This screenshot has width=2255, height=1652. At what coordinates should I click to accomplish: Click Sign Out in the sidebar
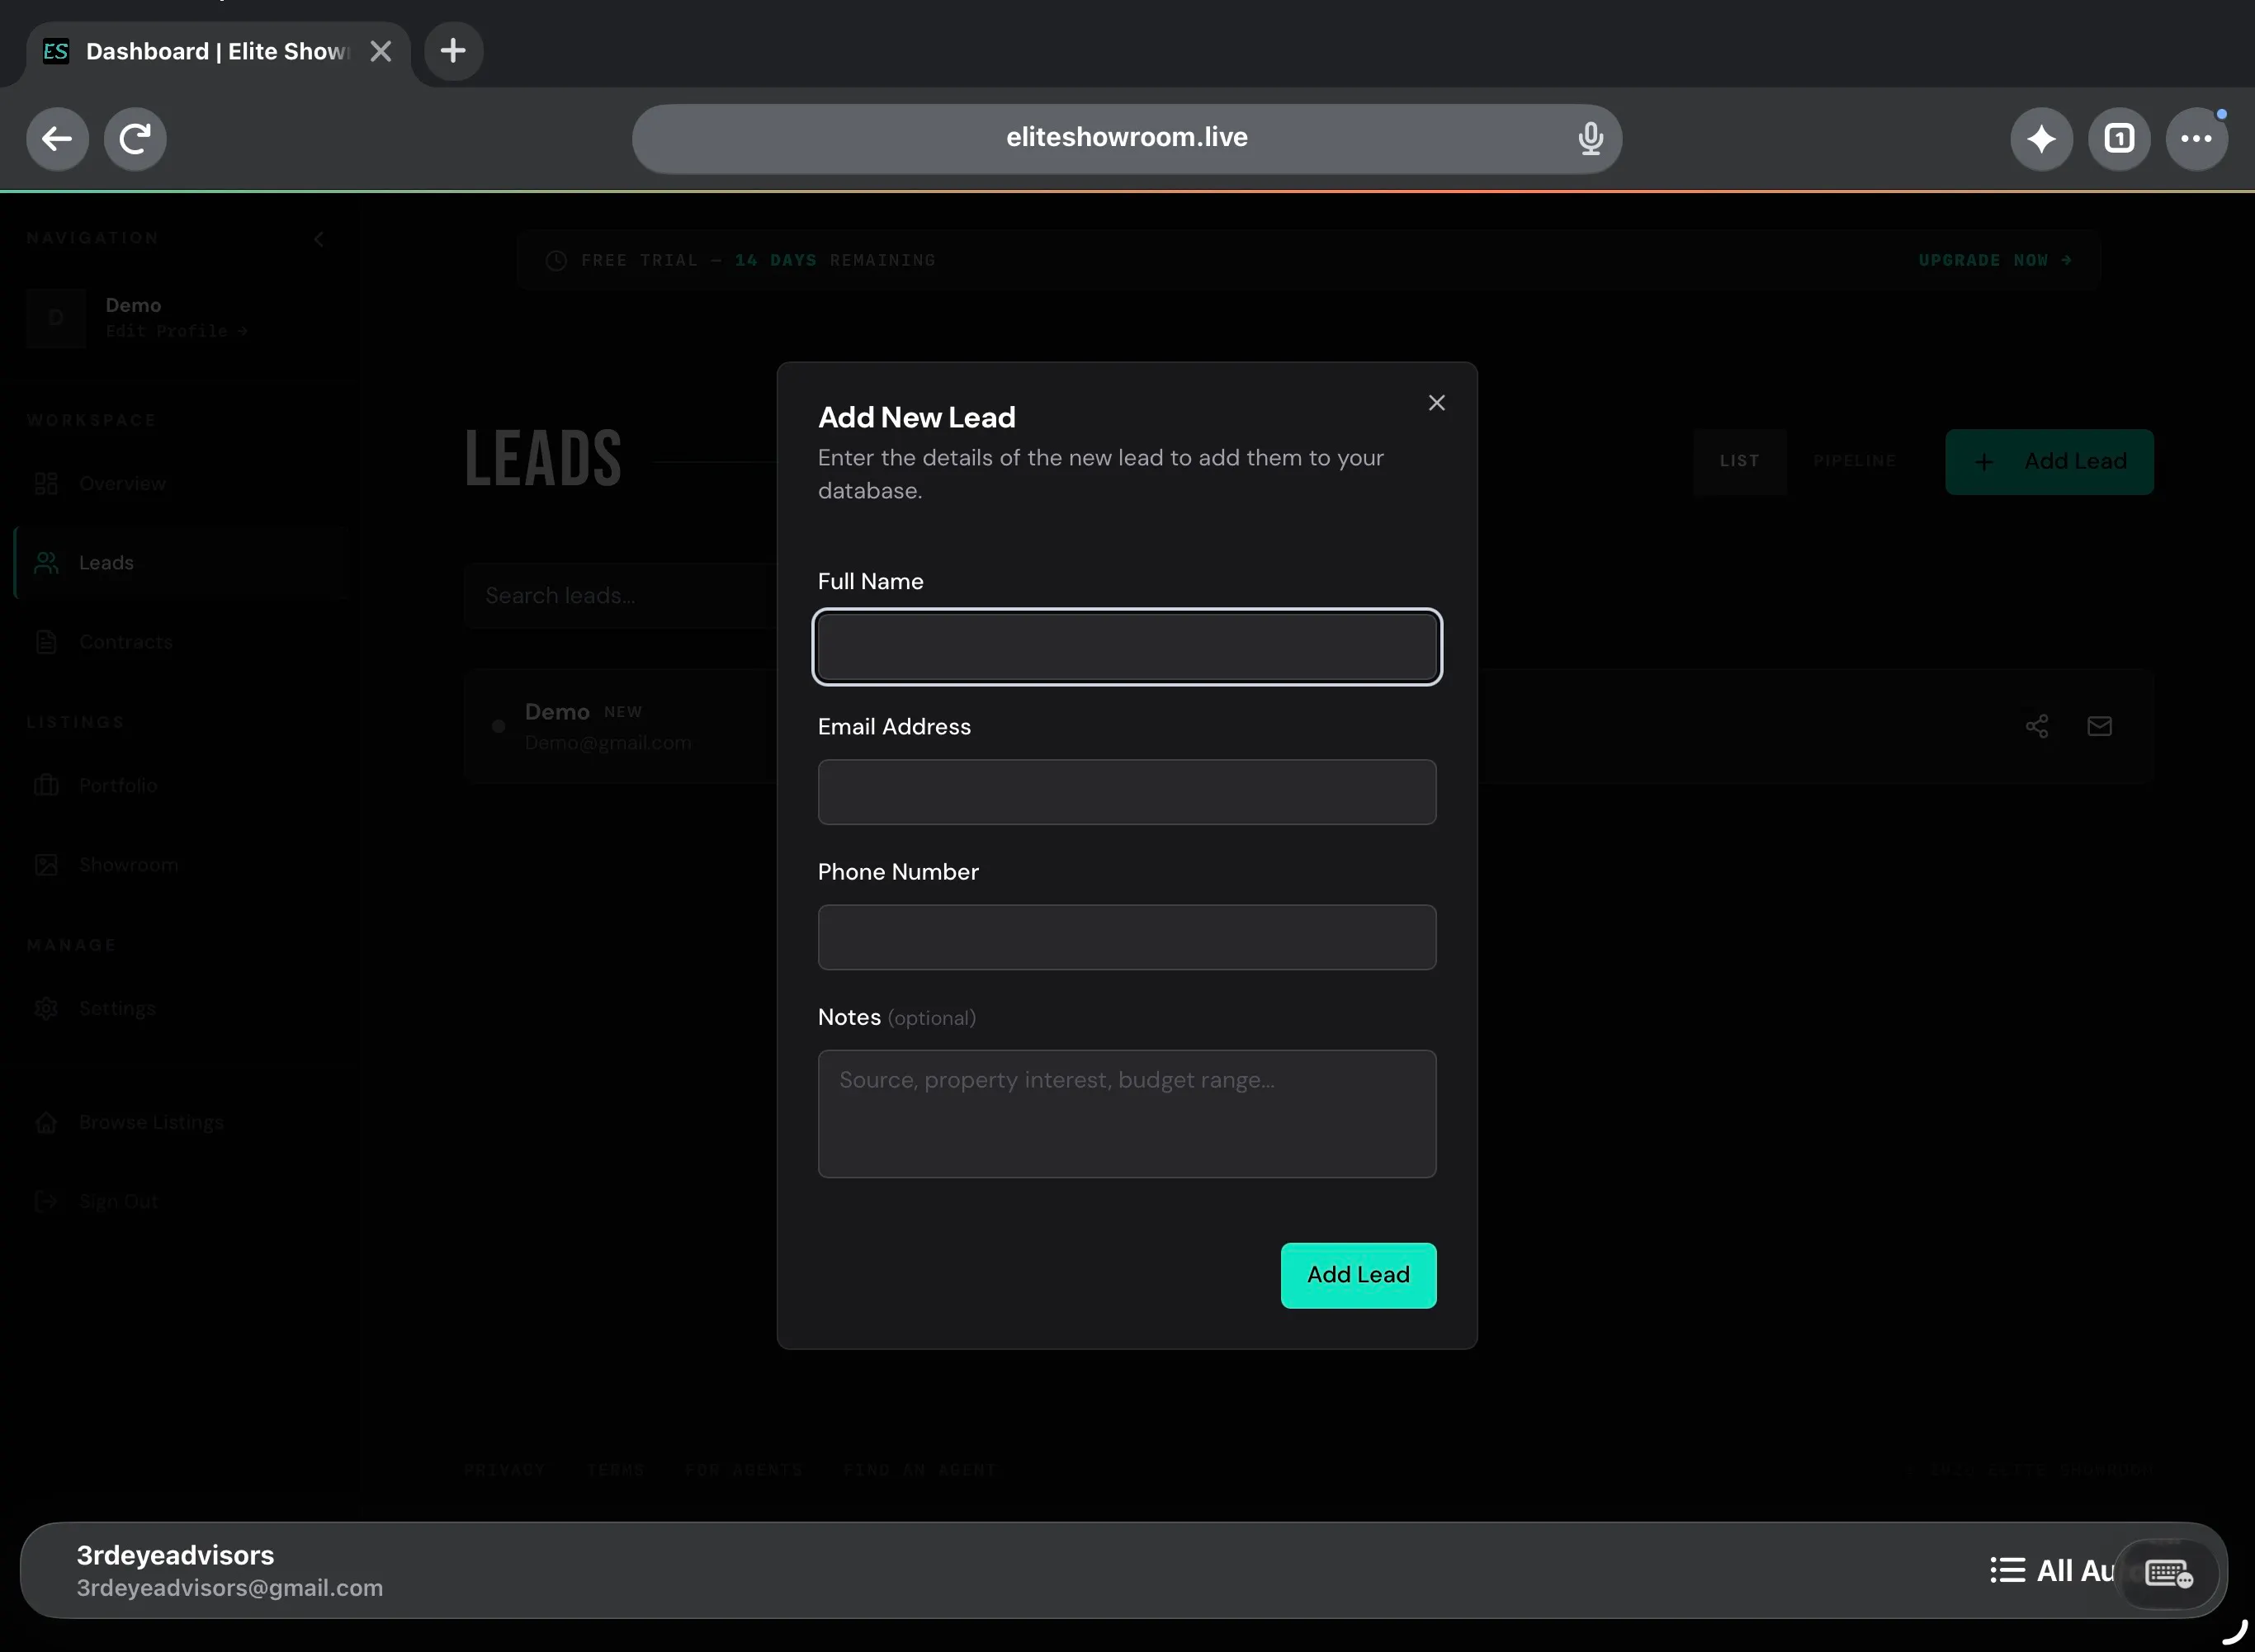[180, 1201]
